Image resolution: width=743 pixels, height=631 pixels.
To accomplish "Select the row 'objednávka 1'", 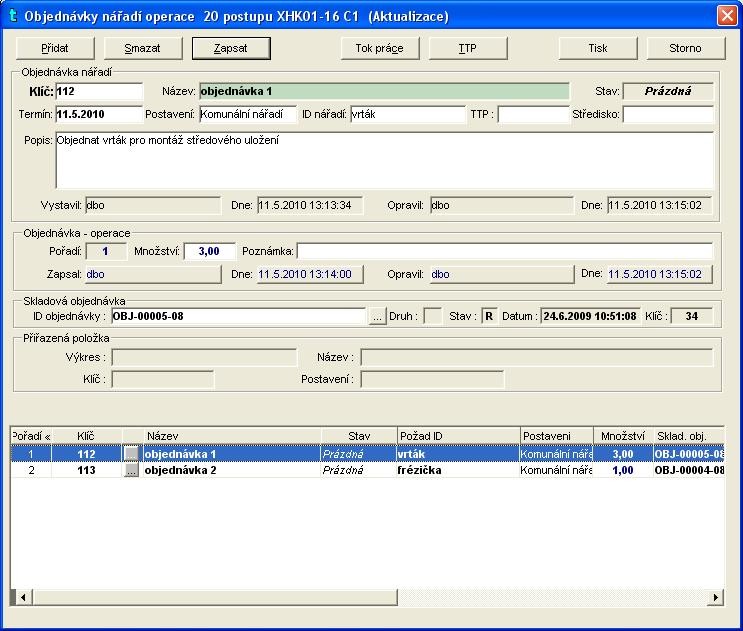I will click(368, 454).
